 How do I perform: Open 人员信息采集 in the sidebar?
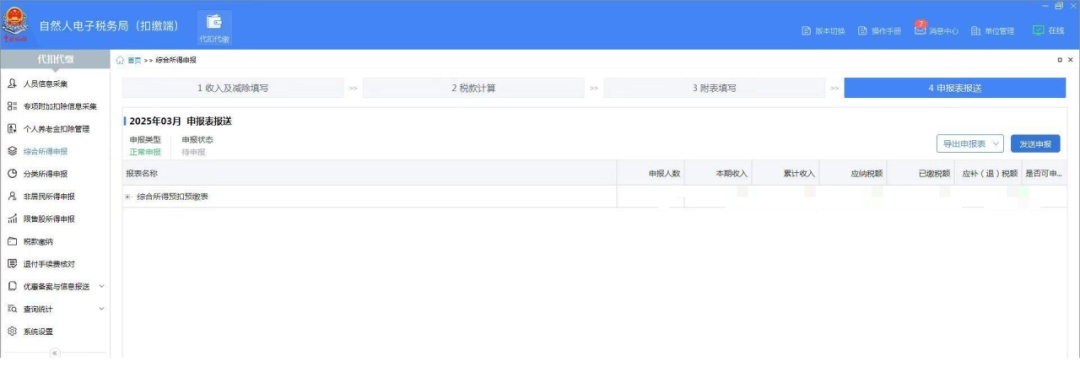45,84
